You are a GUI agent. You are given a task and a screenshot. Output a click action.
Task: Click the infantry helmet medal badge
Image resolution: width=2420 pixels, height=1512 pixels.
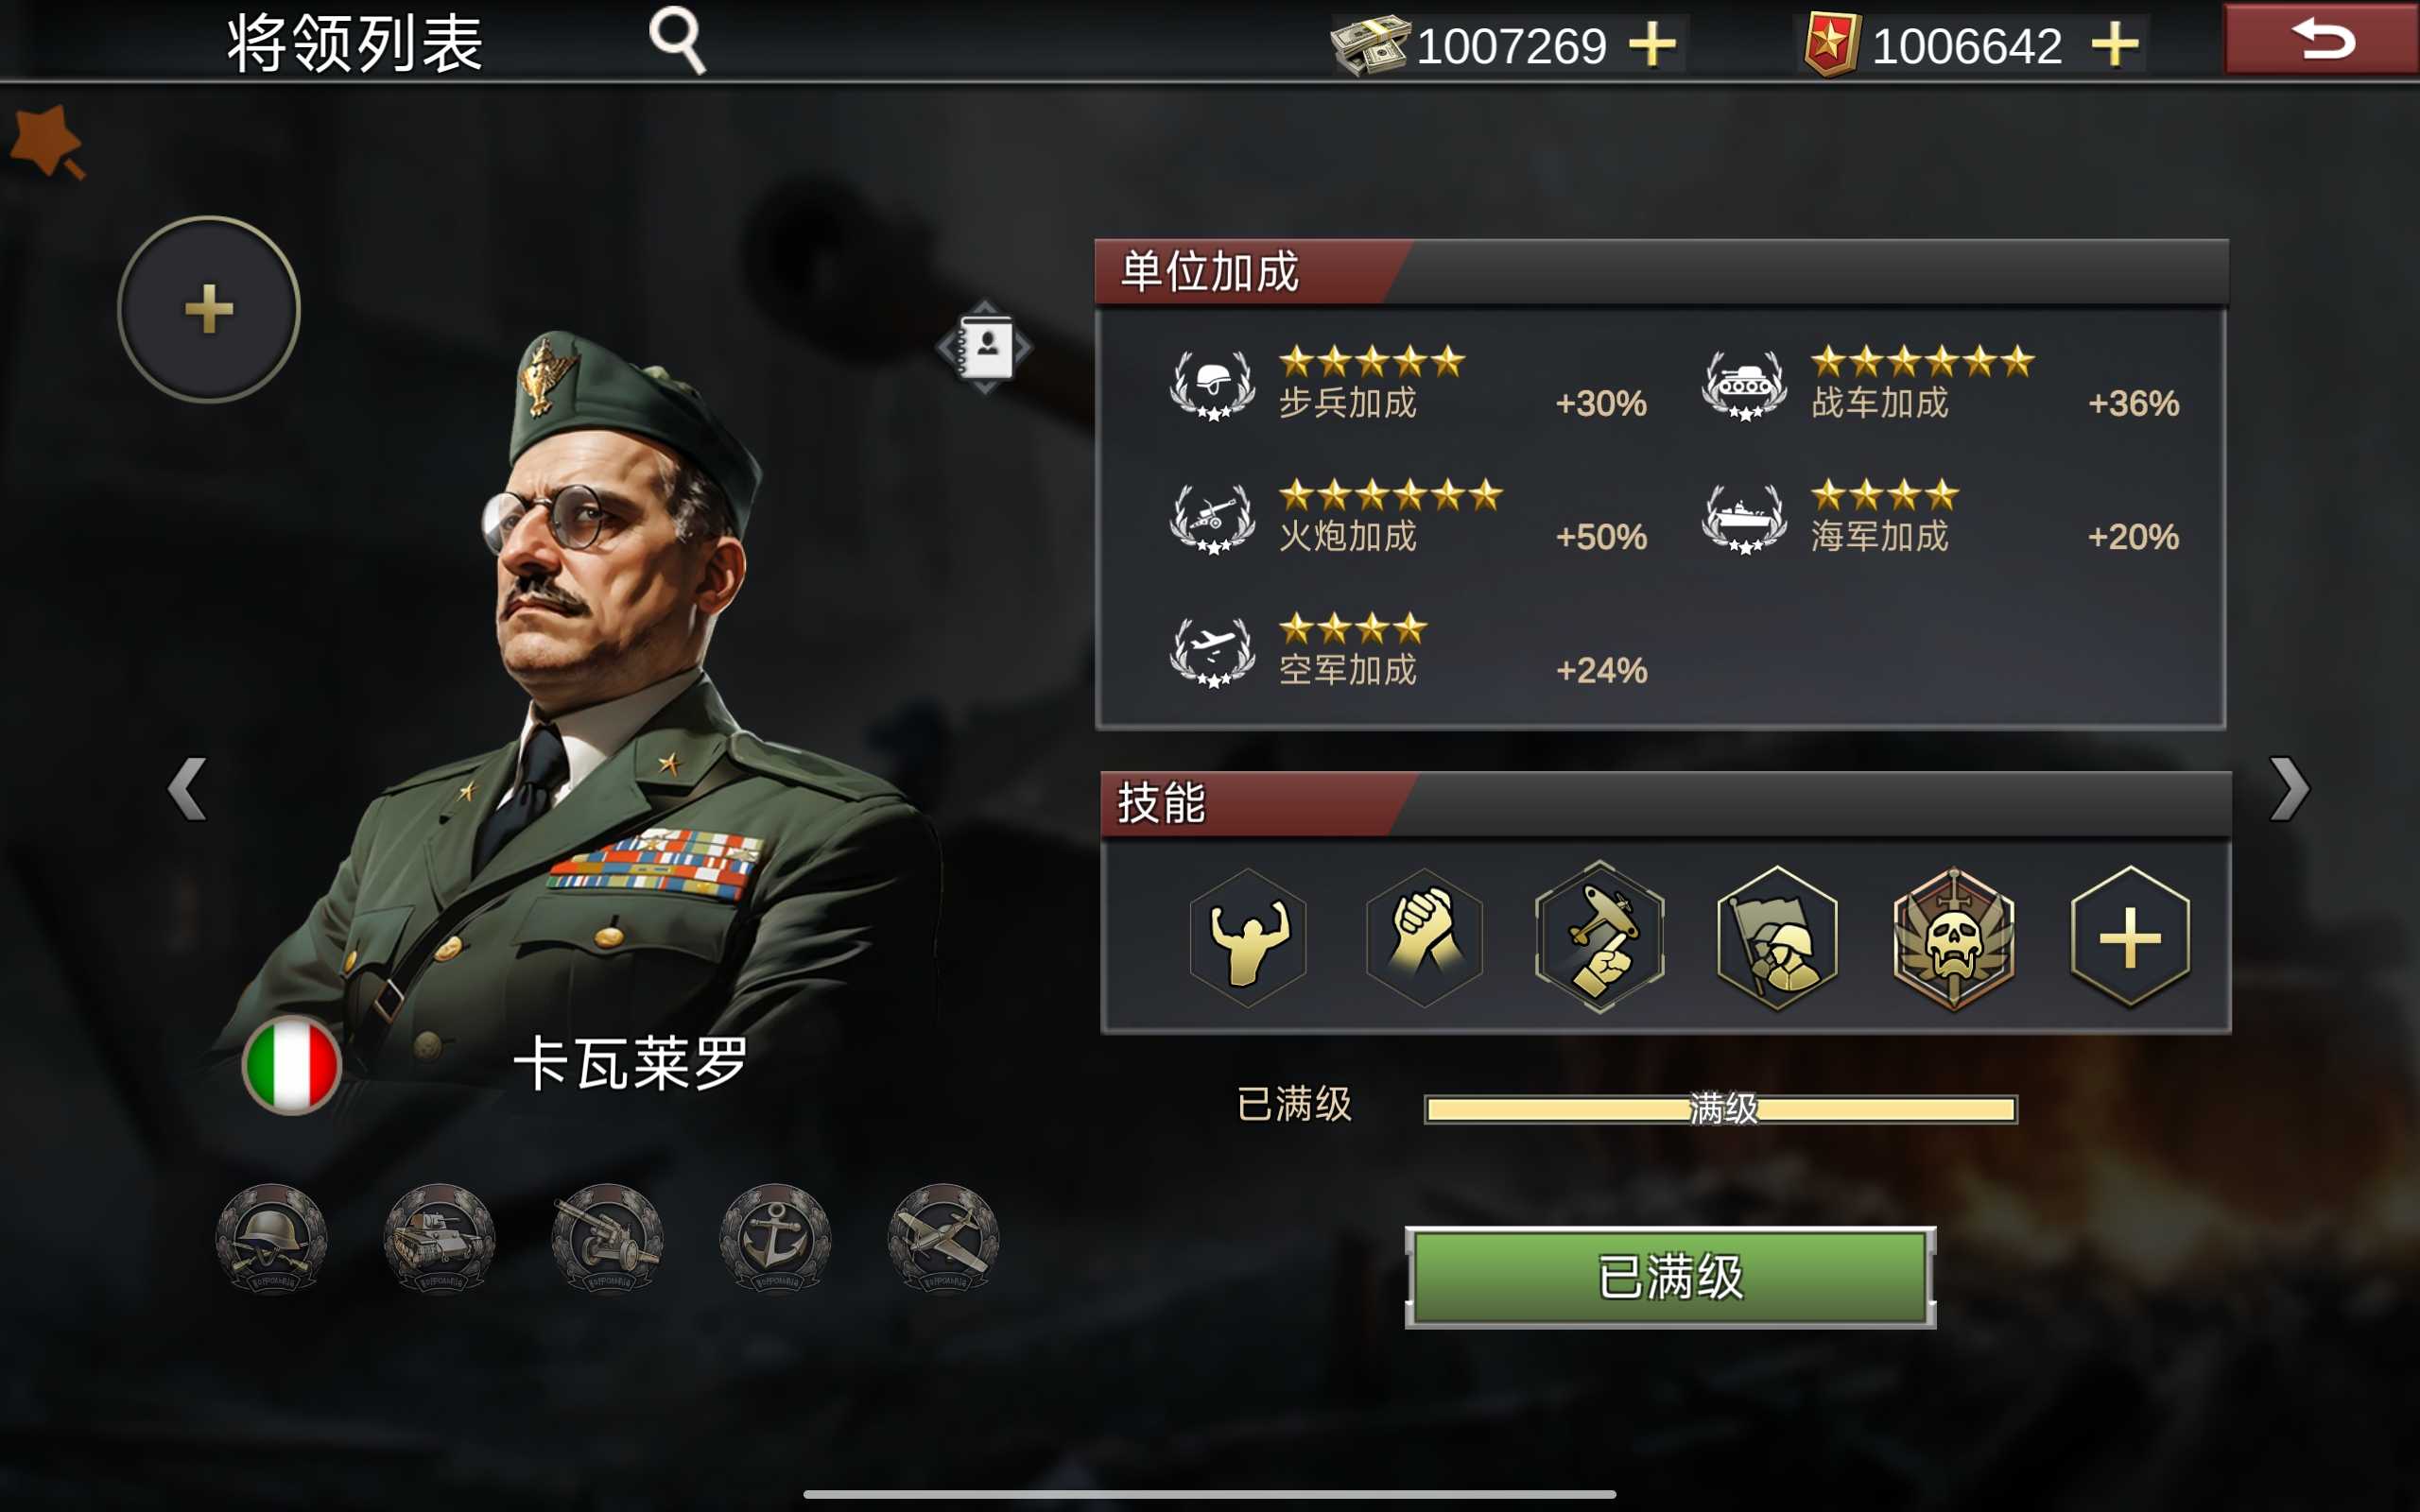point(271,1238)
